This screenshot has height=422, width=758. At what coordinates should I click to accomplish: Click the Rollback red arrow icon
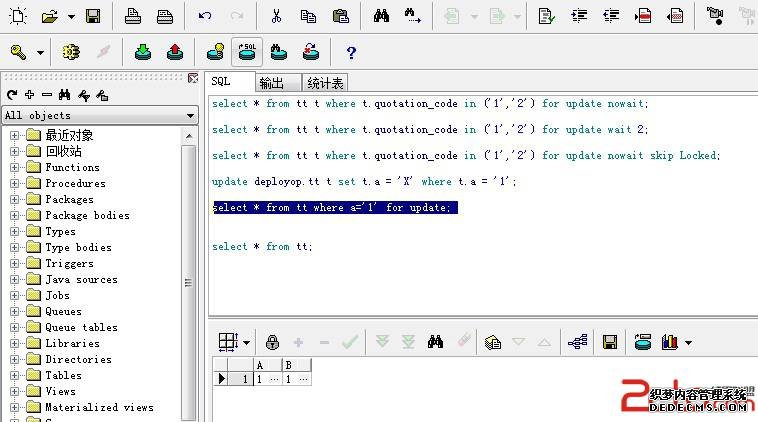tap(175, 52)
